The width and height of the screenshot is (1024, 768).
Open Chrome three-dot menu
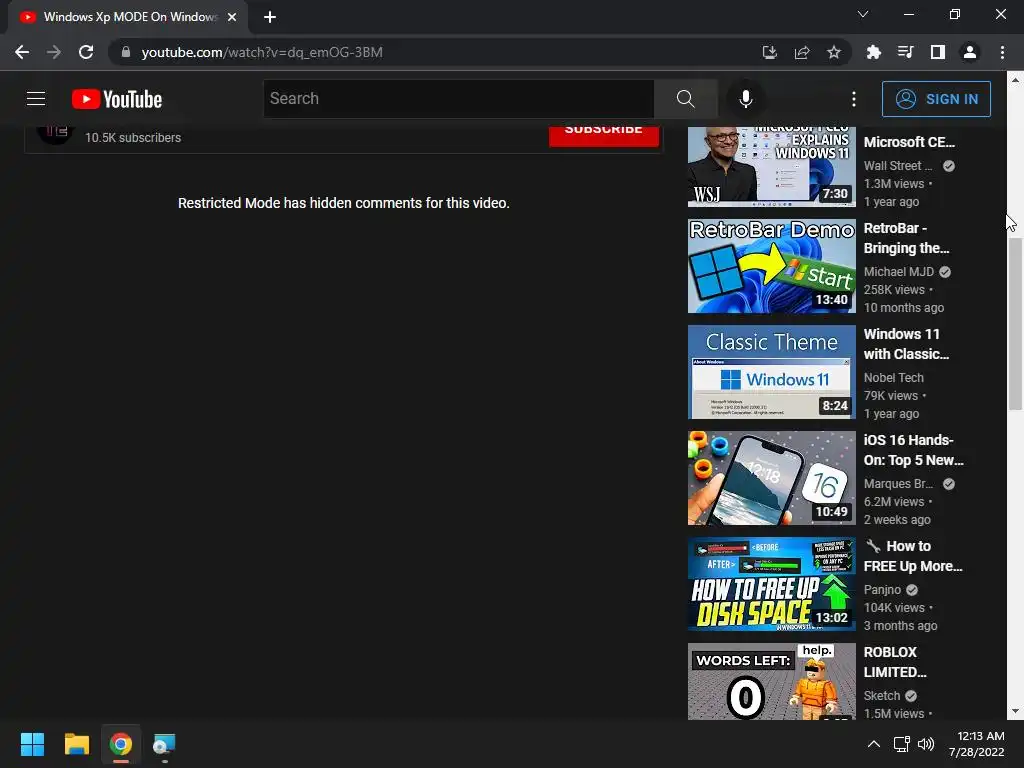click(1002, 52)
